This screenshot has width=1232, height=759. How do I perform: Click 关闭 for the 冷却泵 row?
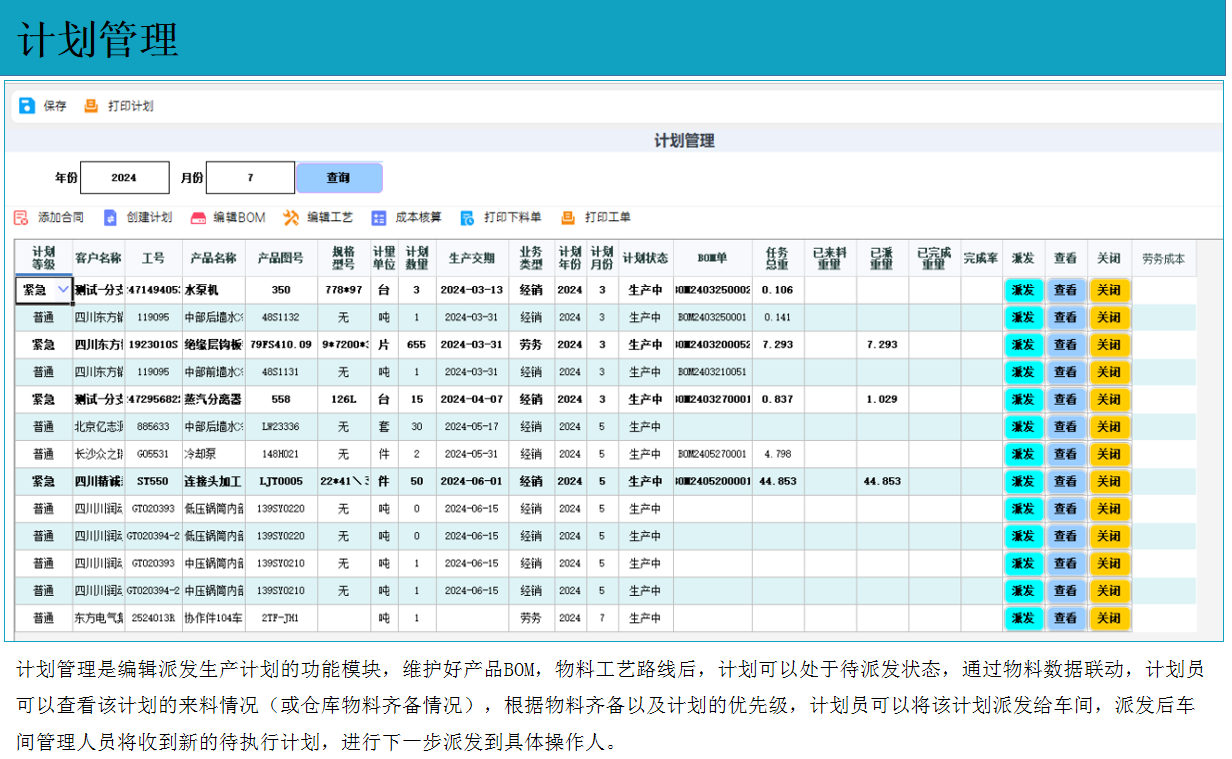coord(1109,454)
